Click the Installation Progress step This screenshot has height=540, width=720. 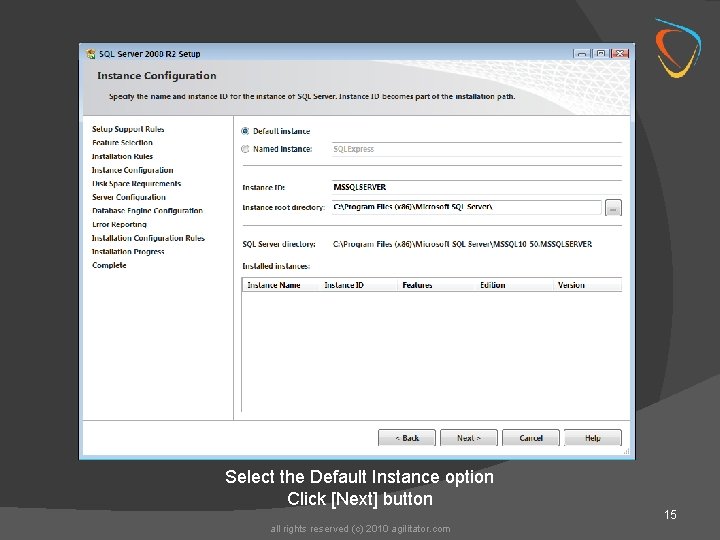point(128,251)
